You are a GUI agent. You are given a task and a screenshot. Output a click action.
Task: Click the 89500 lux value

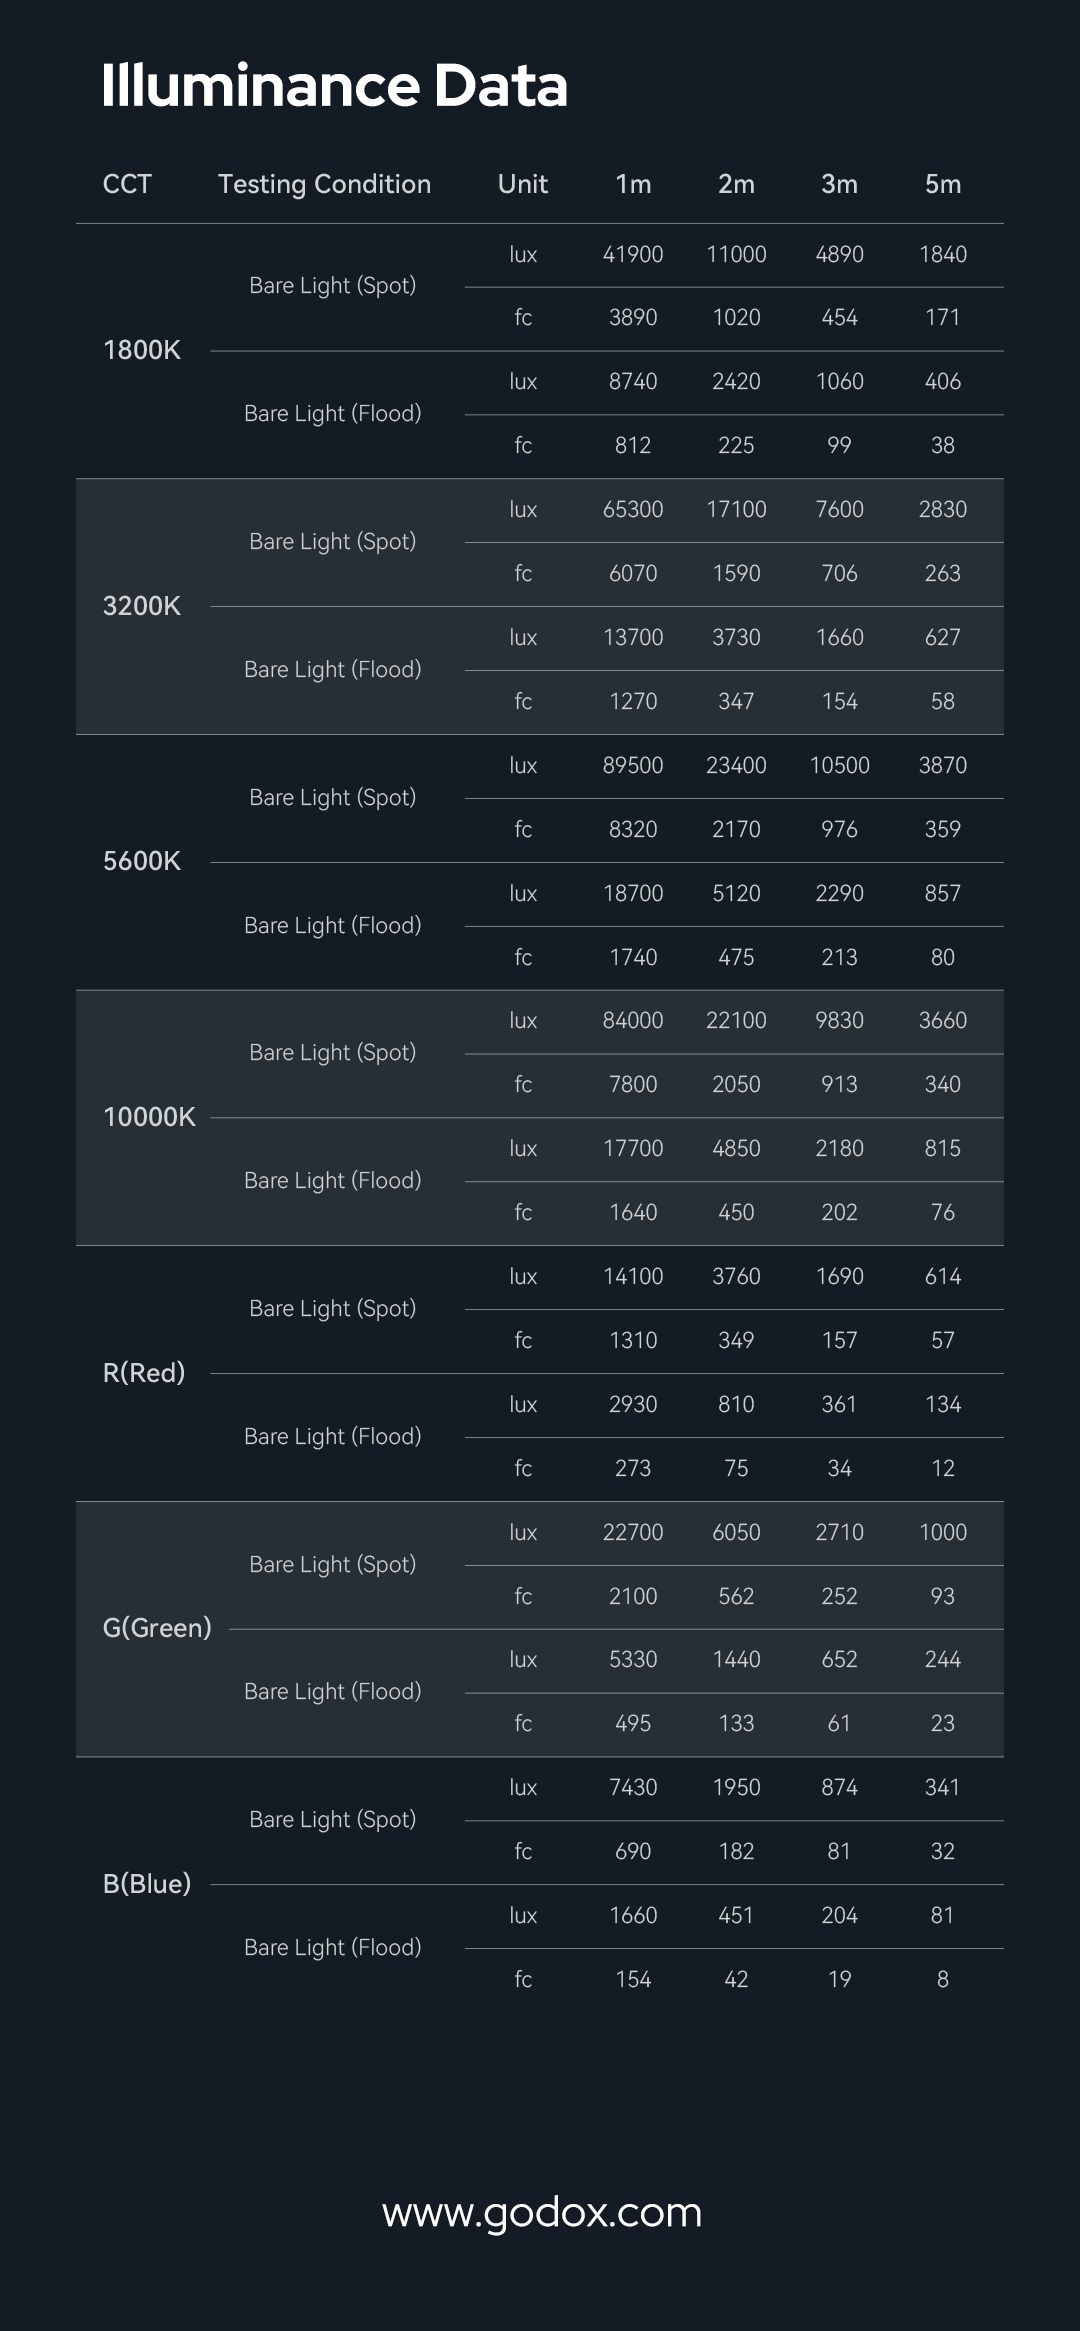[633, 765]
